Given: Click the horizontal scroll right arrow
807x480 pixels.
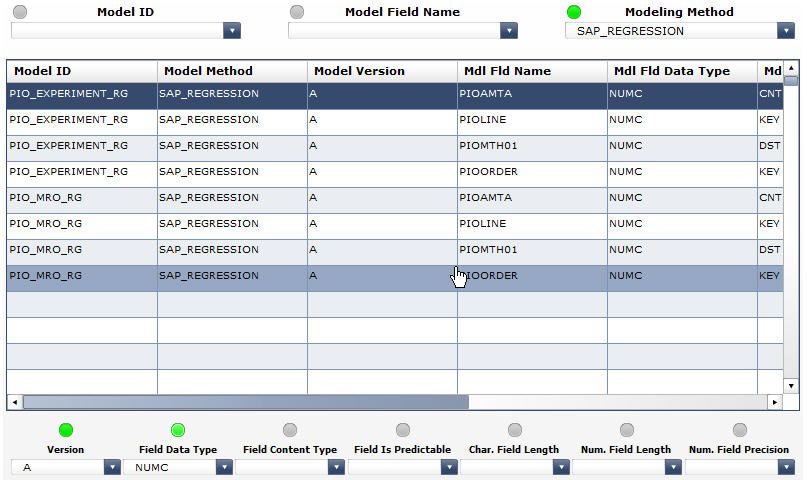Looking at the screenshot, I should click(x=775, y=402).
